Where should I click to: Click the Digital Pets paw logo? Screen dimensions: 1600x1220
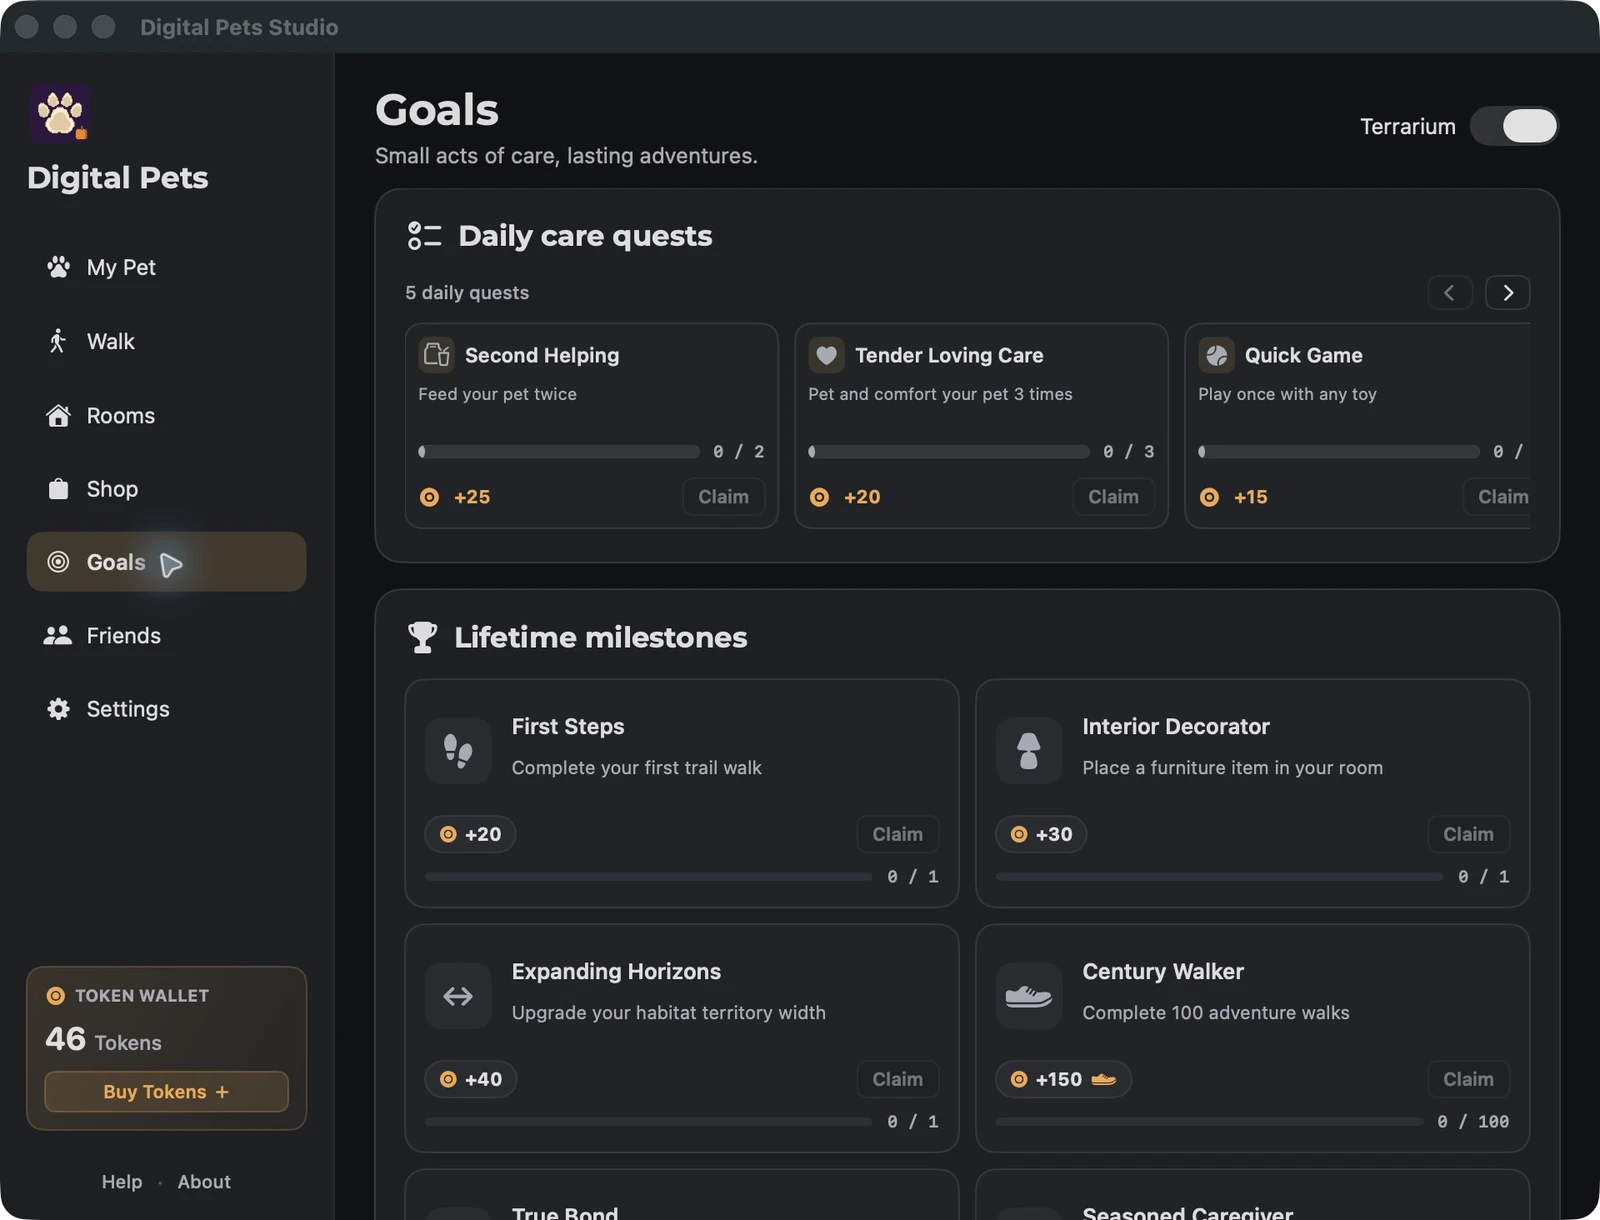click(60, 113)
